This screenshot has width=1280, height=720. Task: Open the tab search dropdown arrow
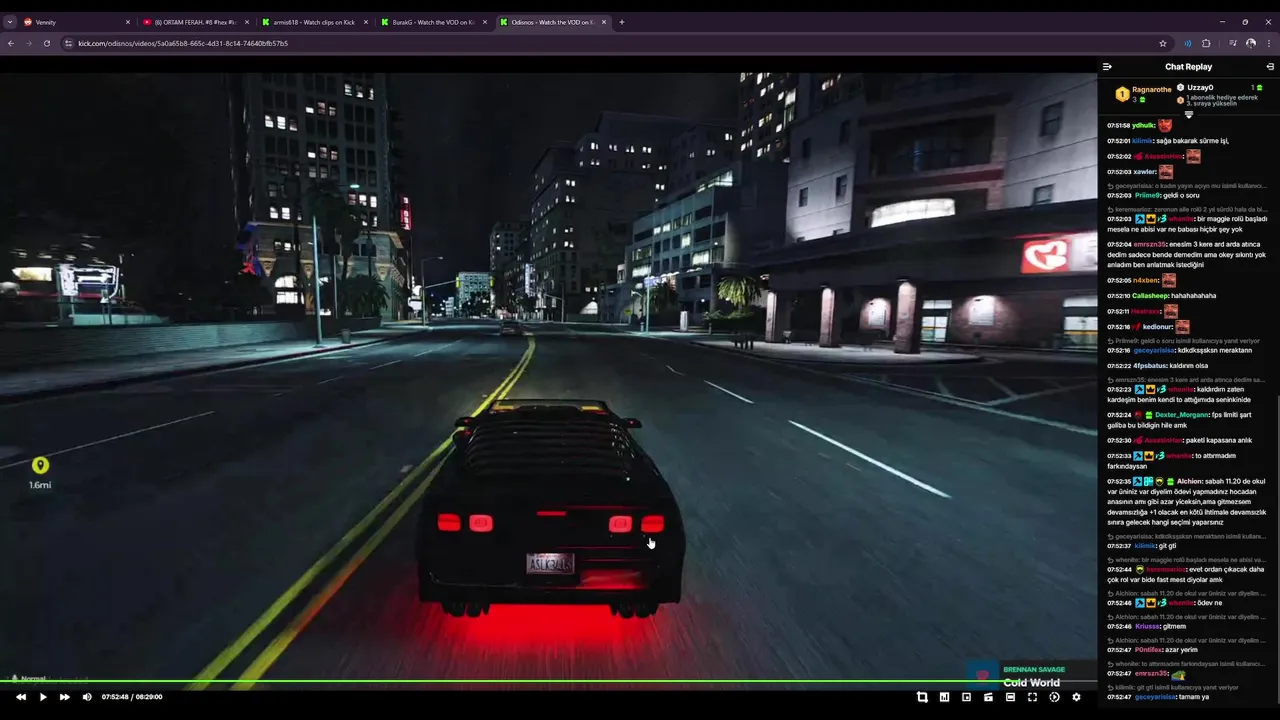[10, 22]
